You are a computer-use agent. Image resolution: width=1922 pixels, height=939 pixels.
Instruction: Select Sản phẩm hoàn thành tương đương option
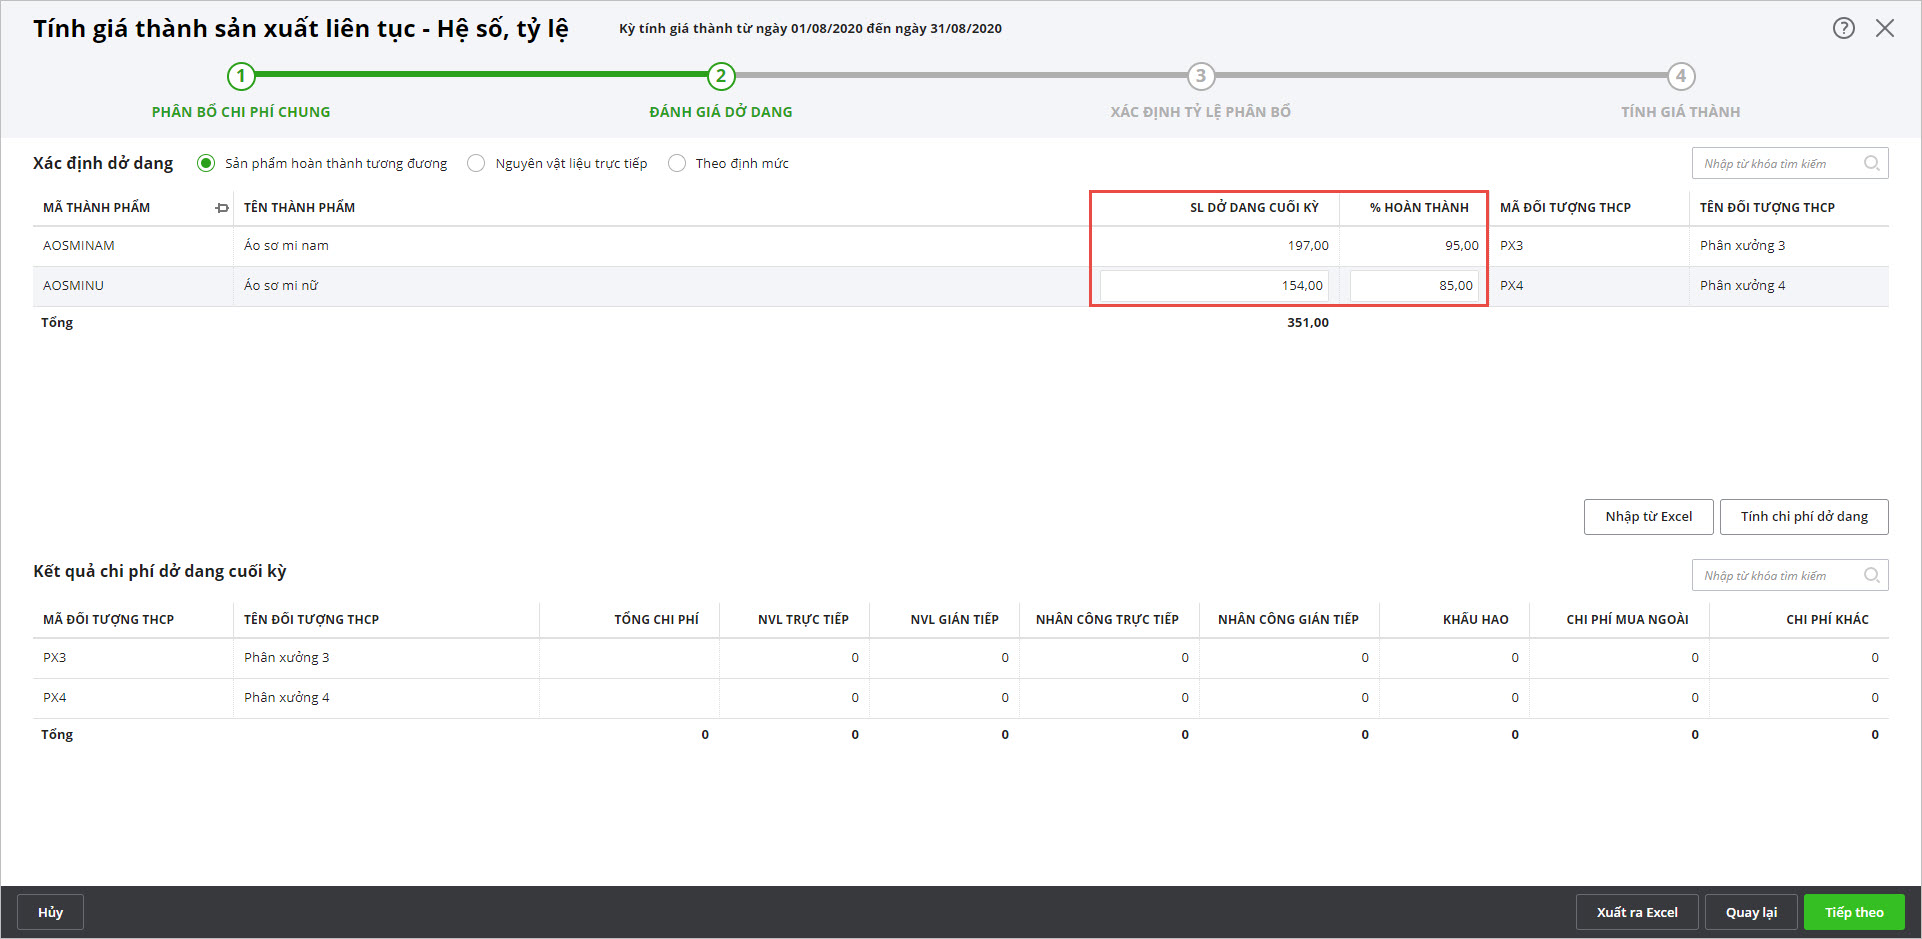tap(206, 163)
